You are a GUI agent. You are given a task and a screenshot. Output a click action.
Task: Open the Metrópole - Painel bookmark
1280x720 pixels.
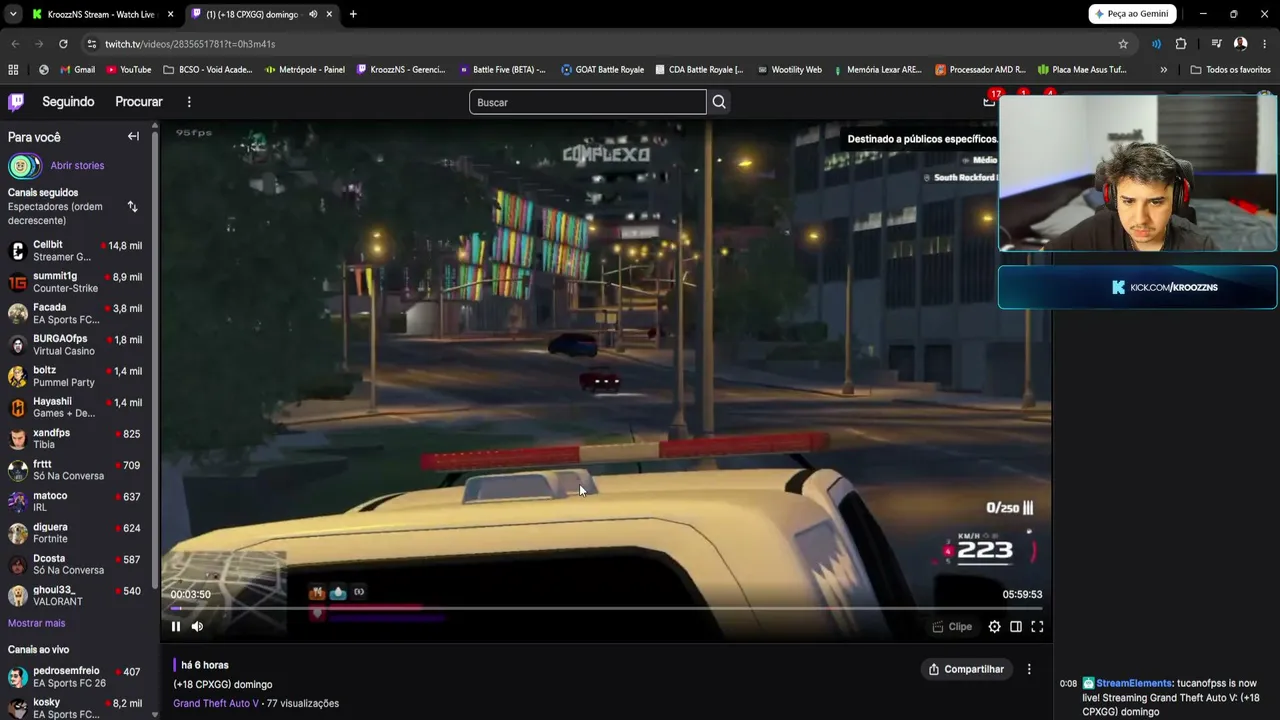pos(305,70)
